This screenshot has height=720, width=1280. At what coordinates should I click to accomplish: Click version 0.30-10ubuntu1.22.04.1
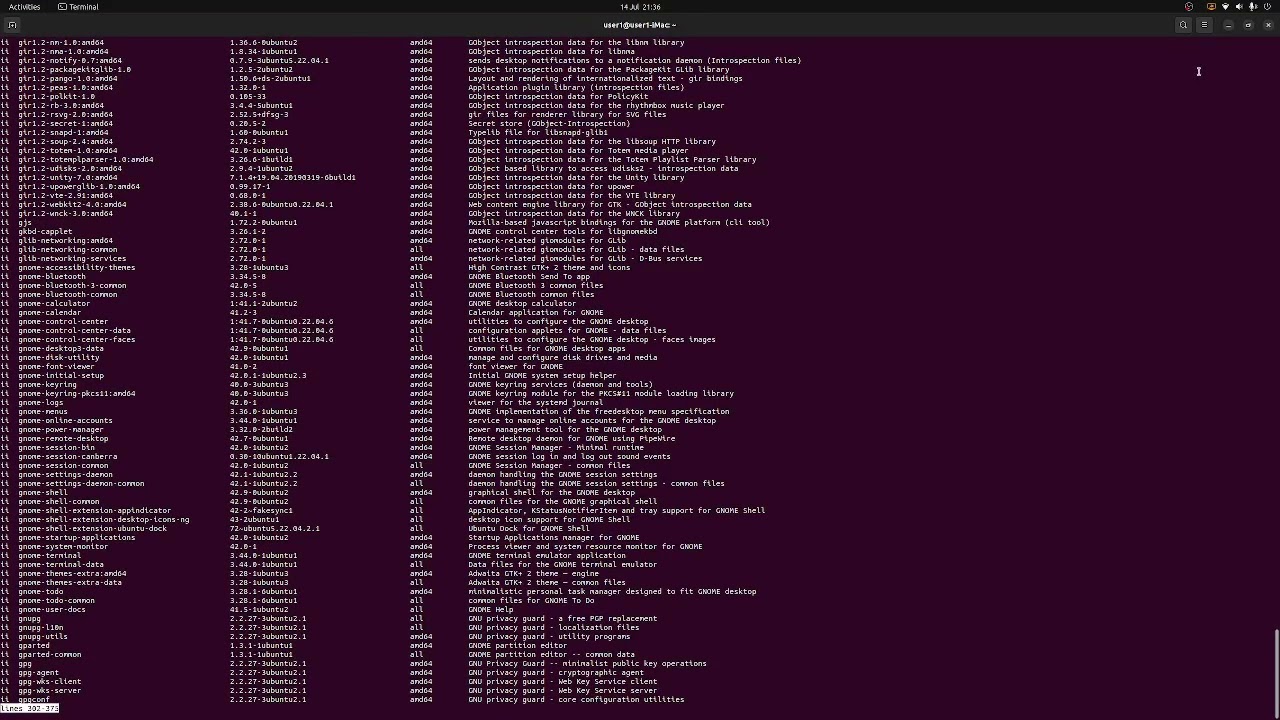coord(279,457)
